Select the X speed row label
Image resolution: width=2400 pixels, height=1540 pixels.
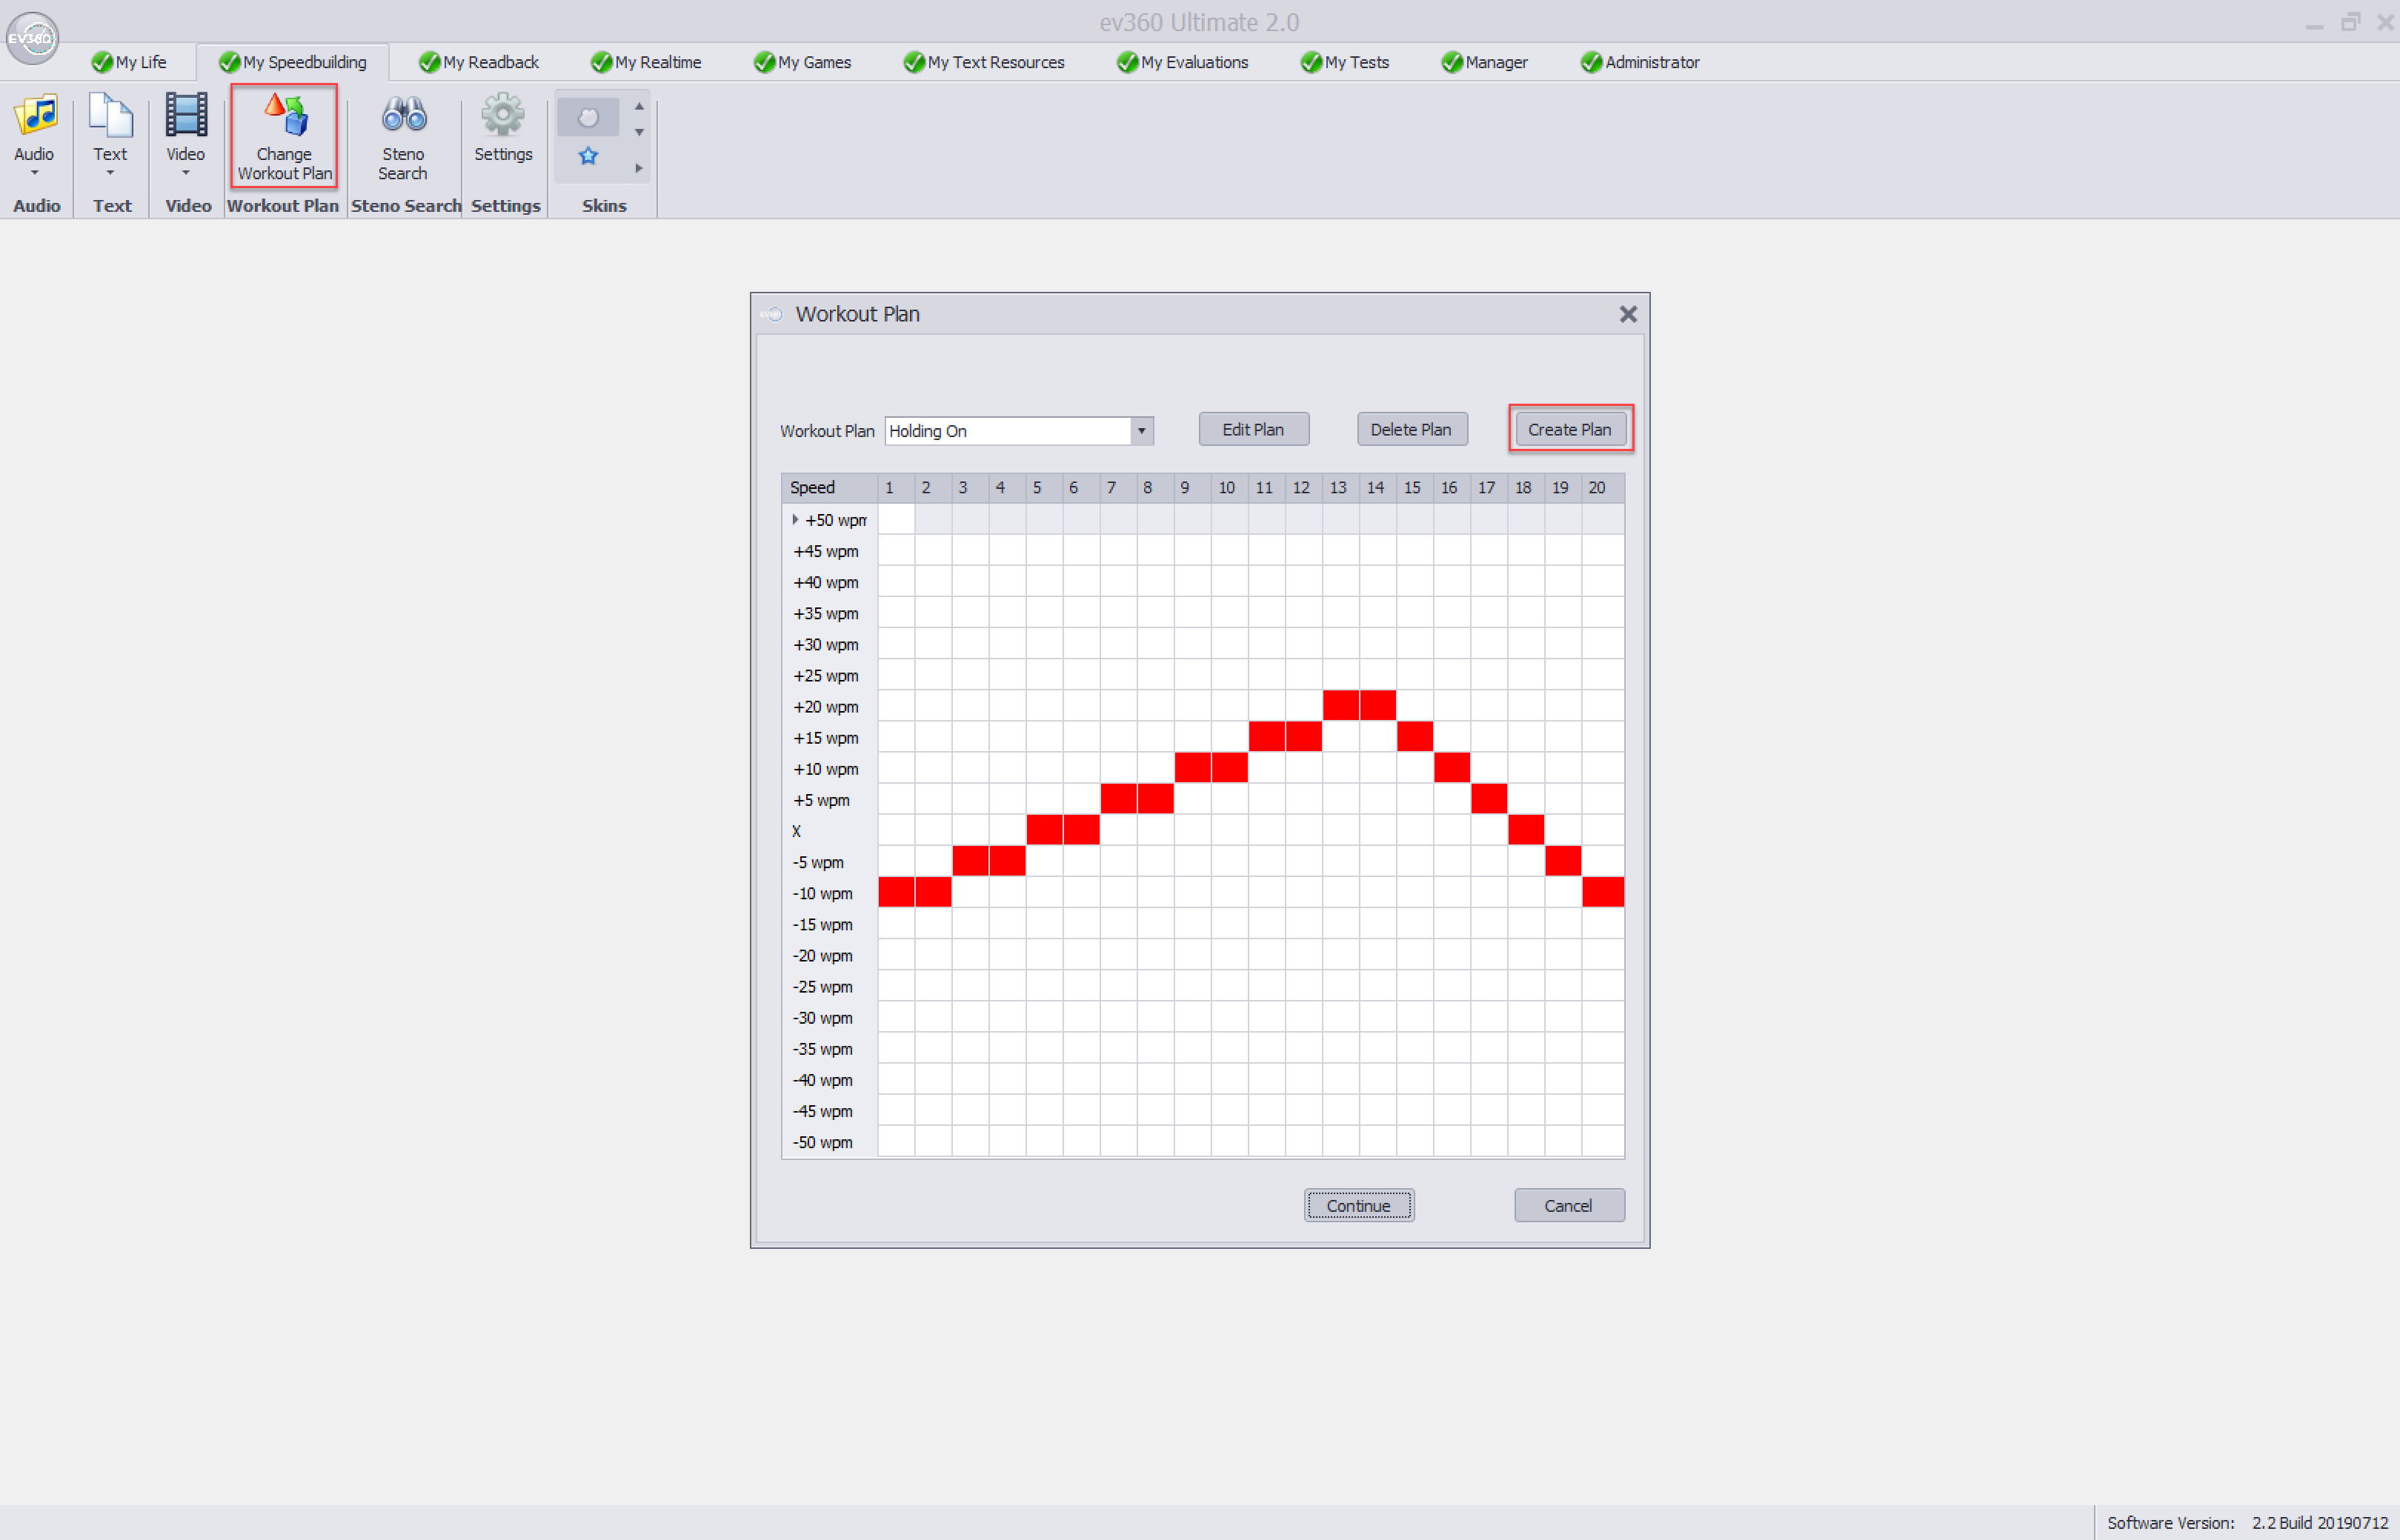point(797,832)
